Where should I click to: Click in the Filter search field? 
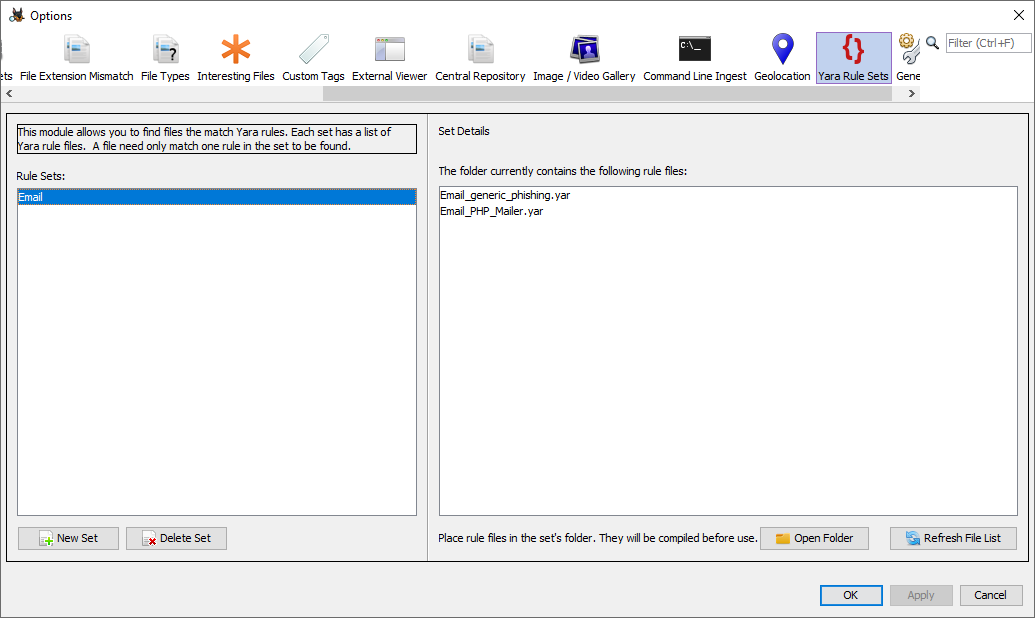click(x=988, y=43)
